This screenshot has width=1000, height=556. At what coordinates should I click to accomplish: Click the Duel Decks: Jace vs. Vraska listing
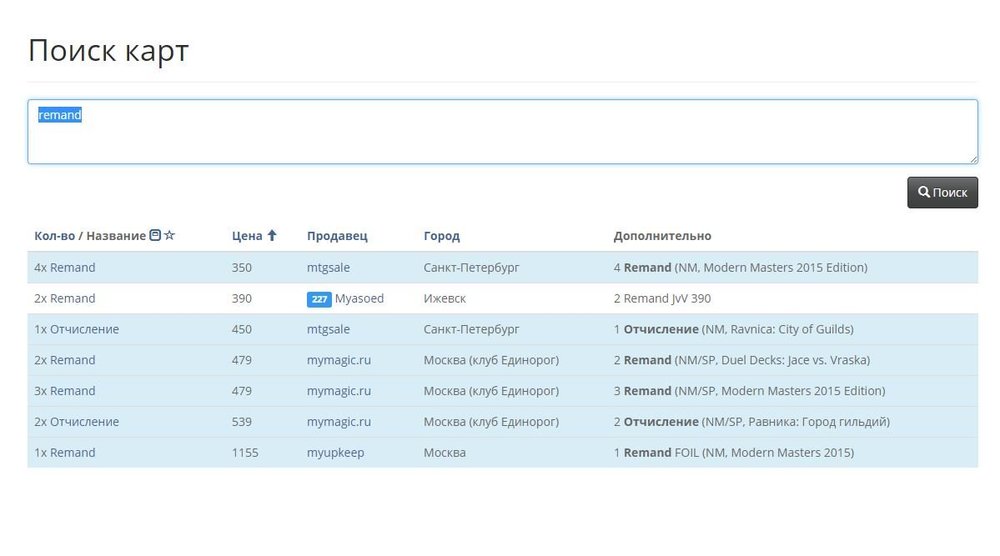[741, 360]
